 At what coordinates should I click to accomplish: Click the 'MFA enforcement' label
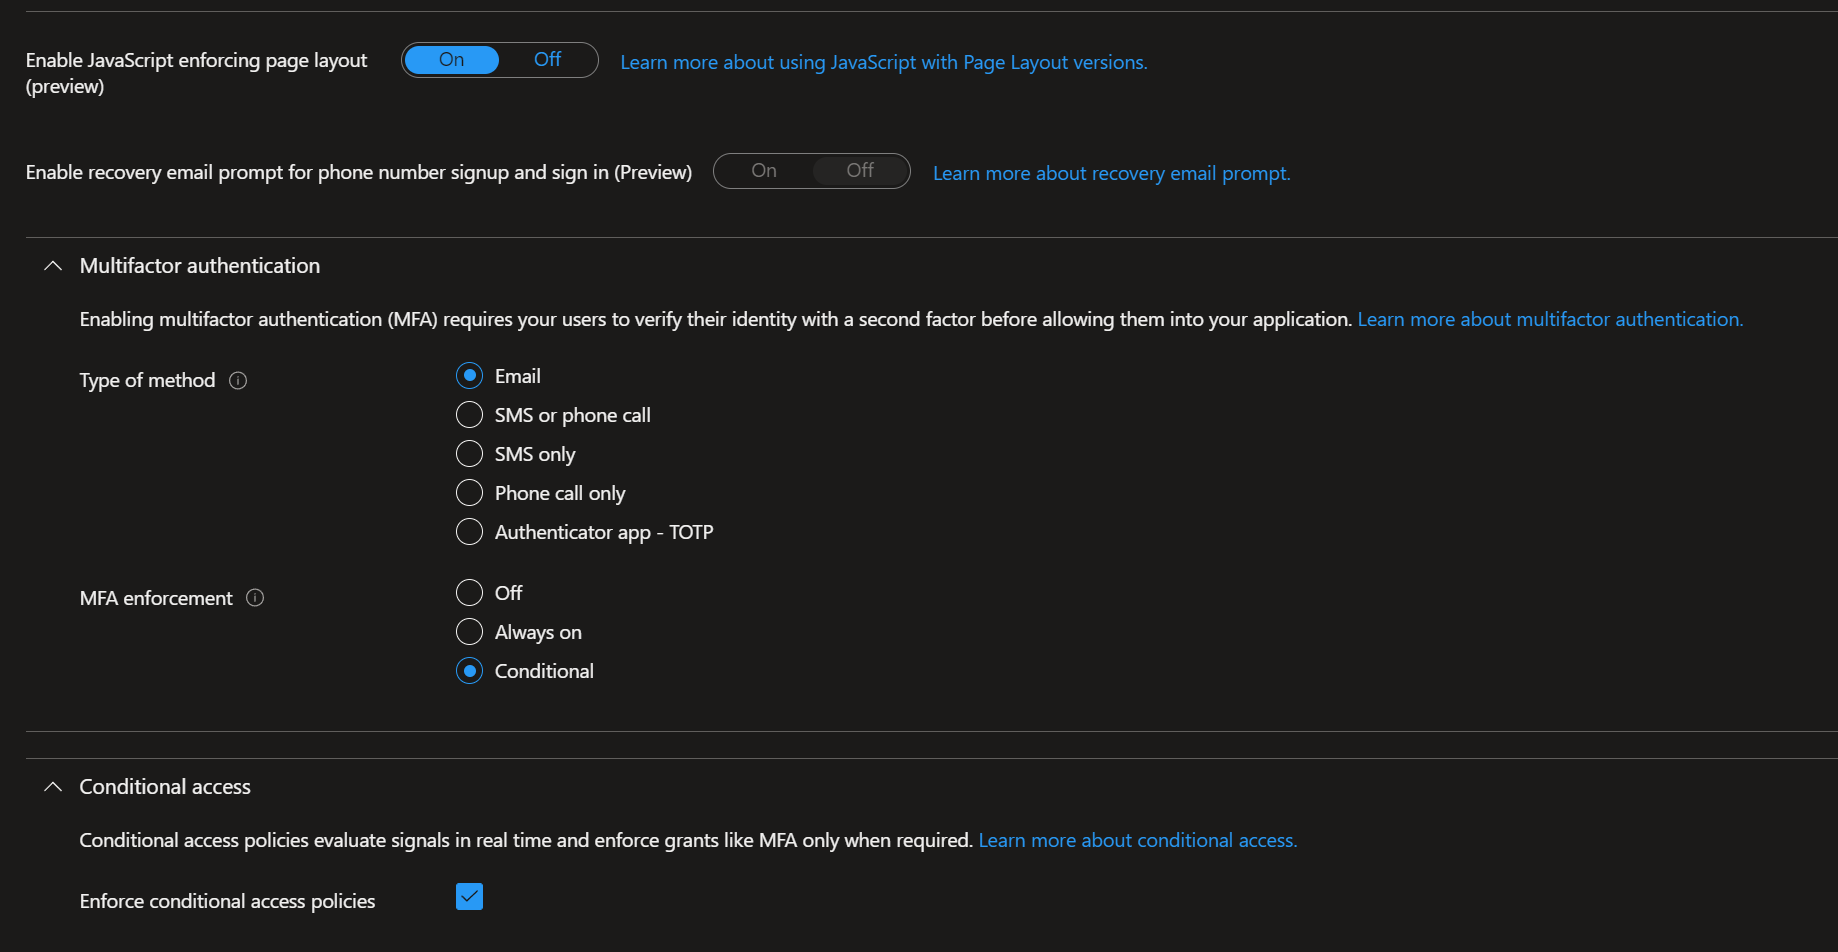click(x=156, y=598)
